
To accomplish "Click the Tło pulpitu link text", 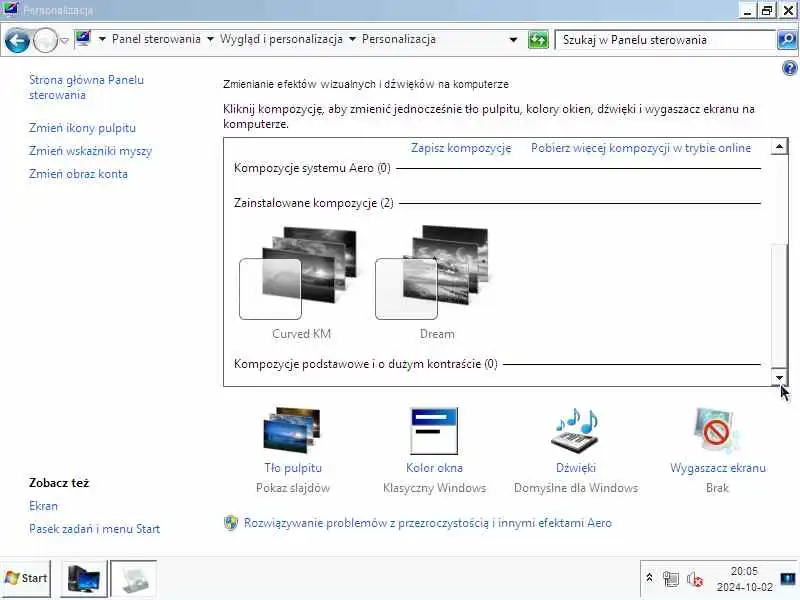I will point(293,468).
